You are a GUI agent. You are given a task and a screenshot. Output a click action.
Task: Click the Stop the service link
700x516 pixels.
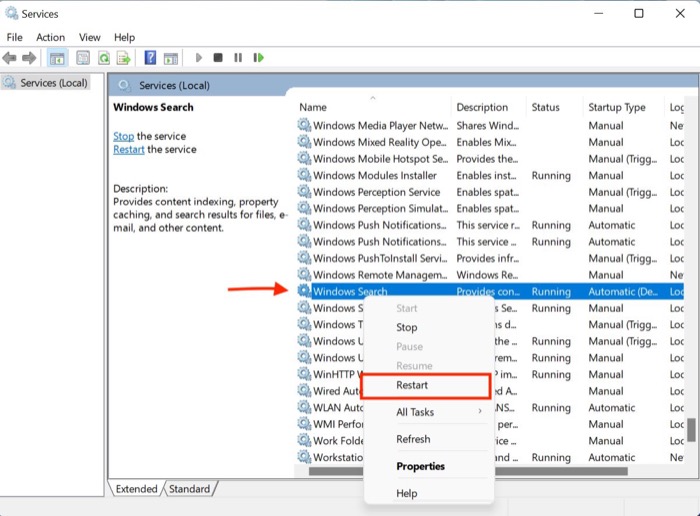[x=123, y=136]
